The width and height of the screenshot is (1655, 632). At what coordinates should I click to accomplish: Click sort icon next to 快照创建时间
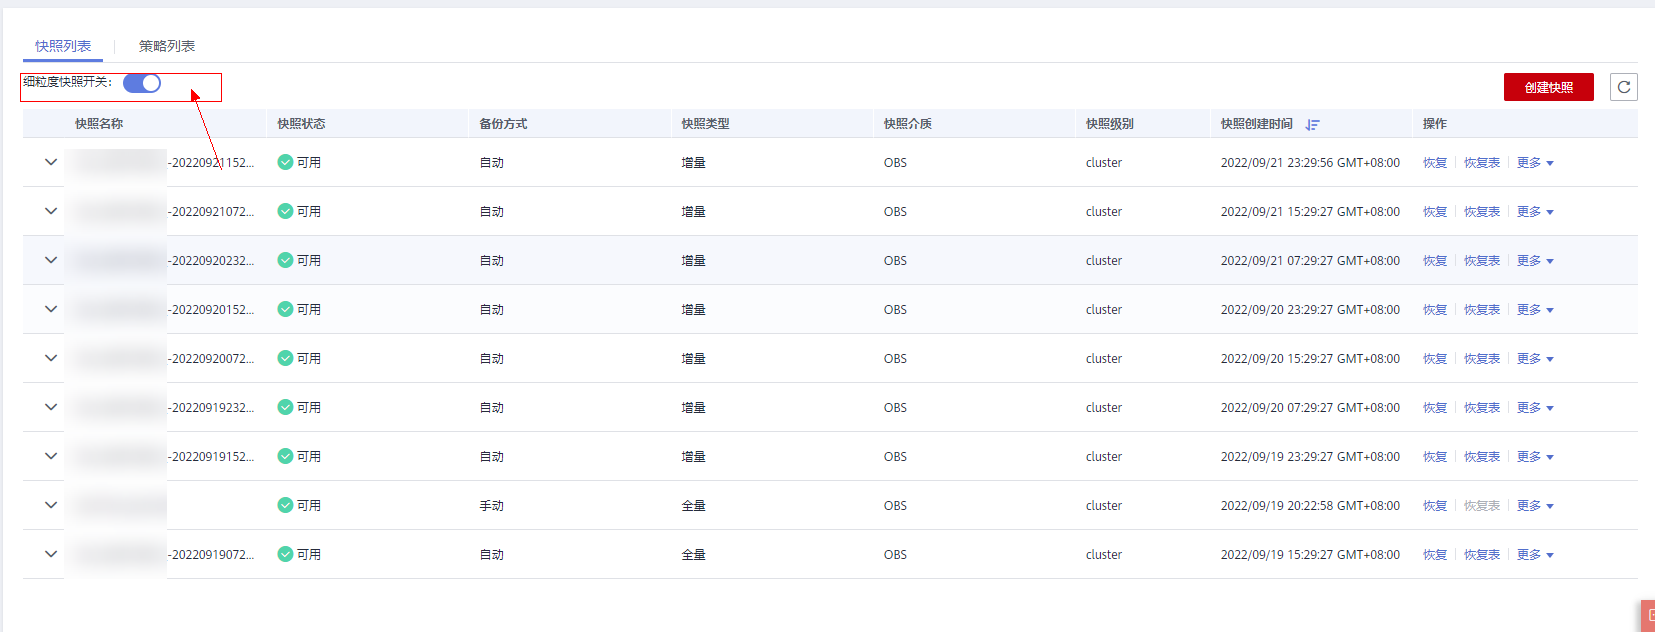coord(1312,124)
